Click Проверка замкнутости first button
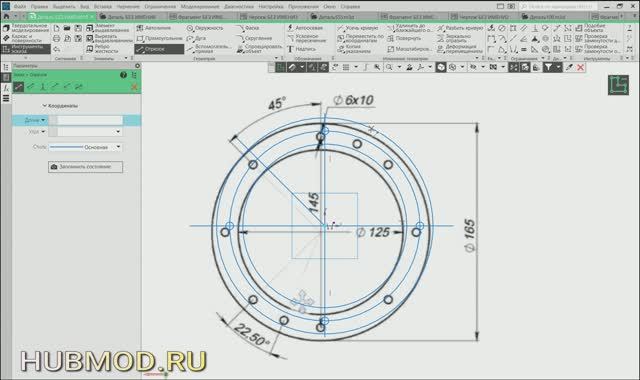This screenshot has width=640, height=380. tap(598, 38)
